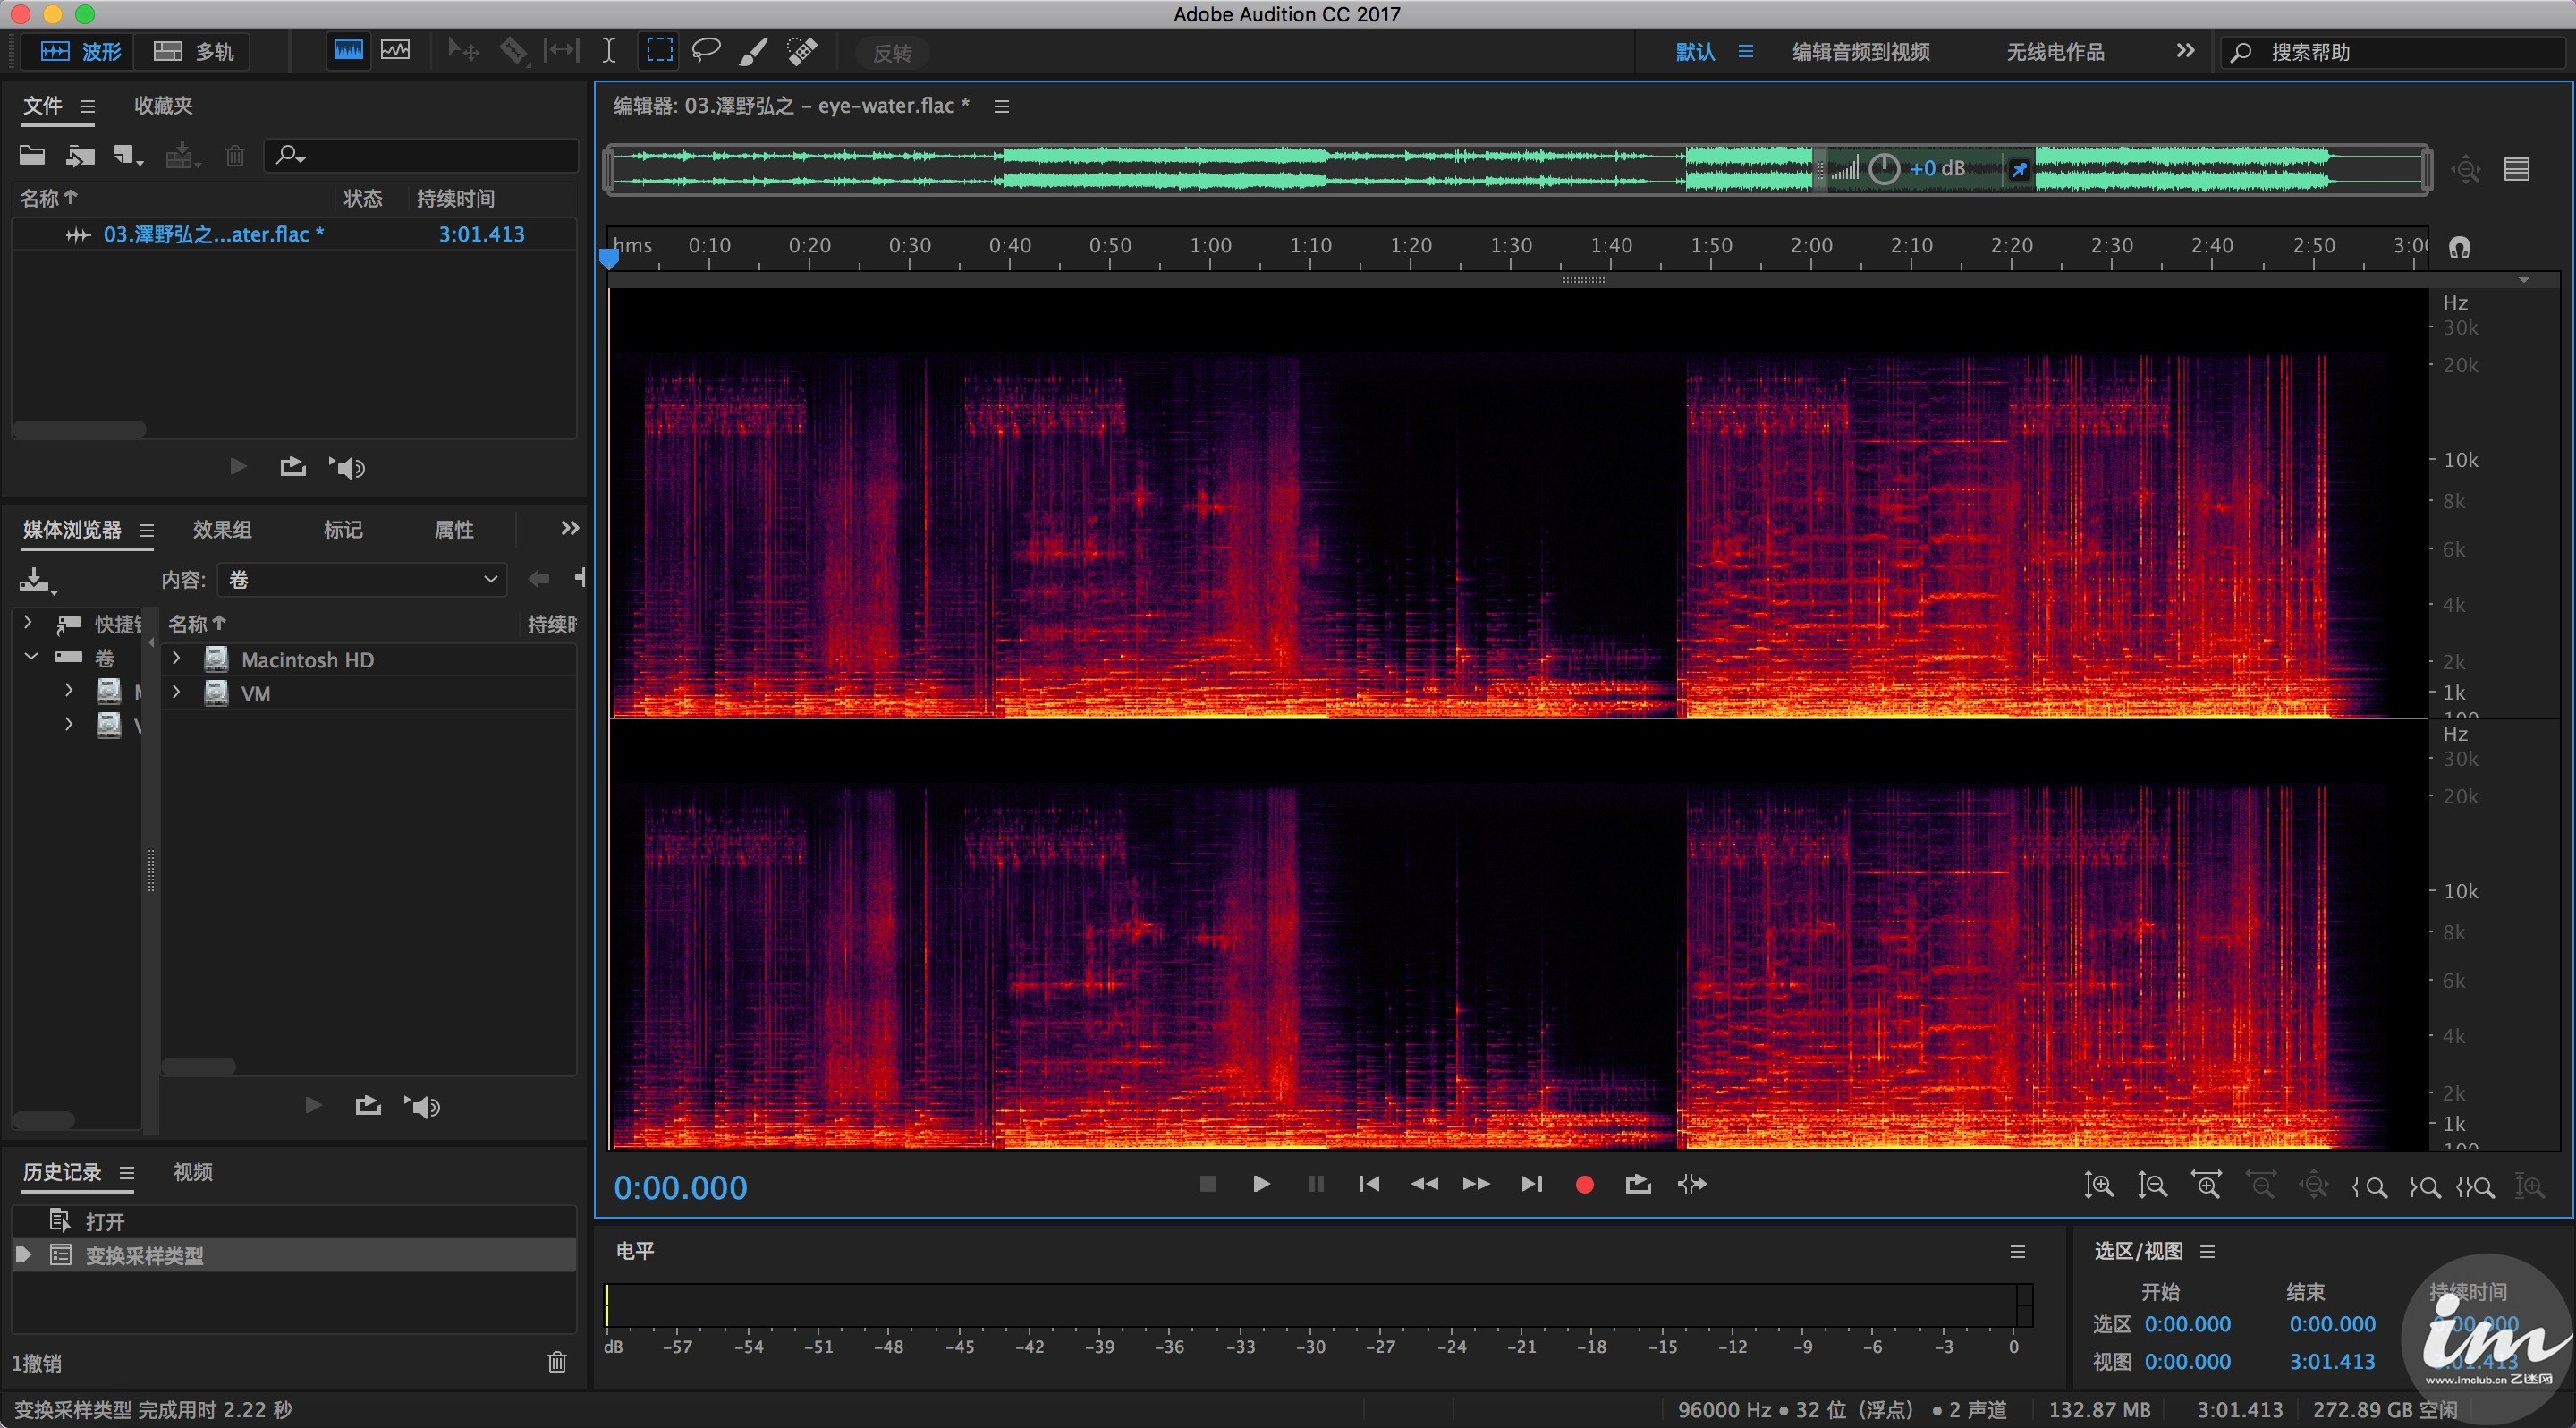Viewport: 2576px width, 1428px height.
Task: Toggle the spectral frequency display
Action: pyautogui.click(x=348, y=51)
